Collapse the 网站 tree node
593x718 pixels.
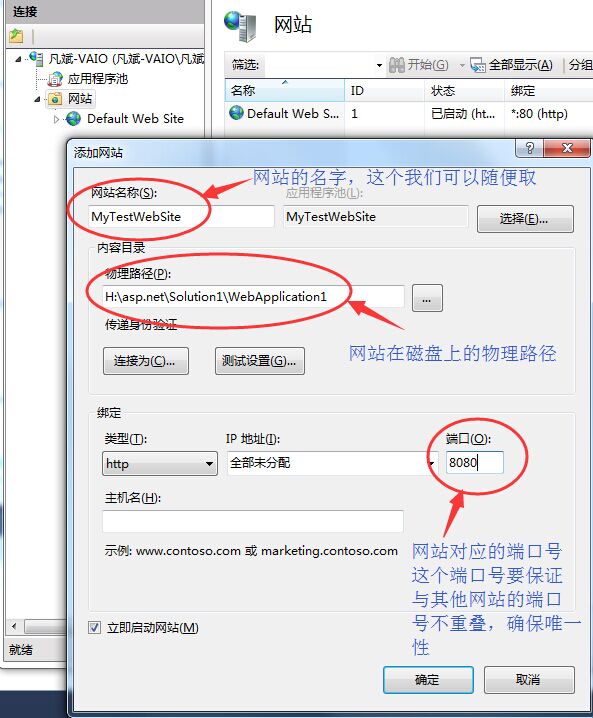pos(37,99)
